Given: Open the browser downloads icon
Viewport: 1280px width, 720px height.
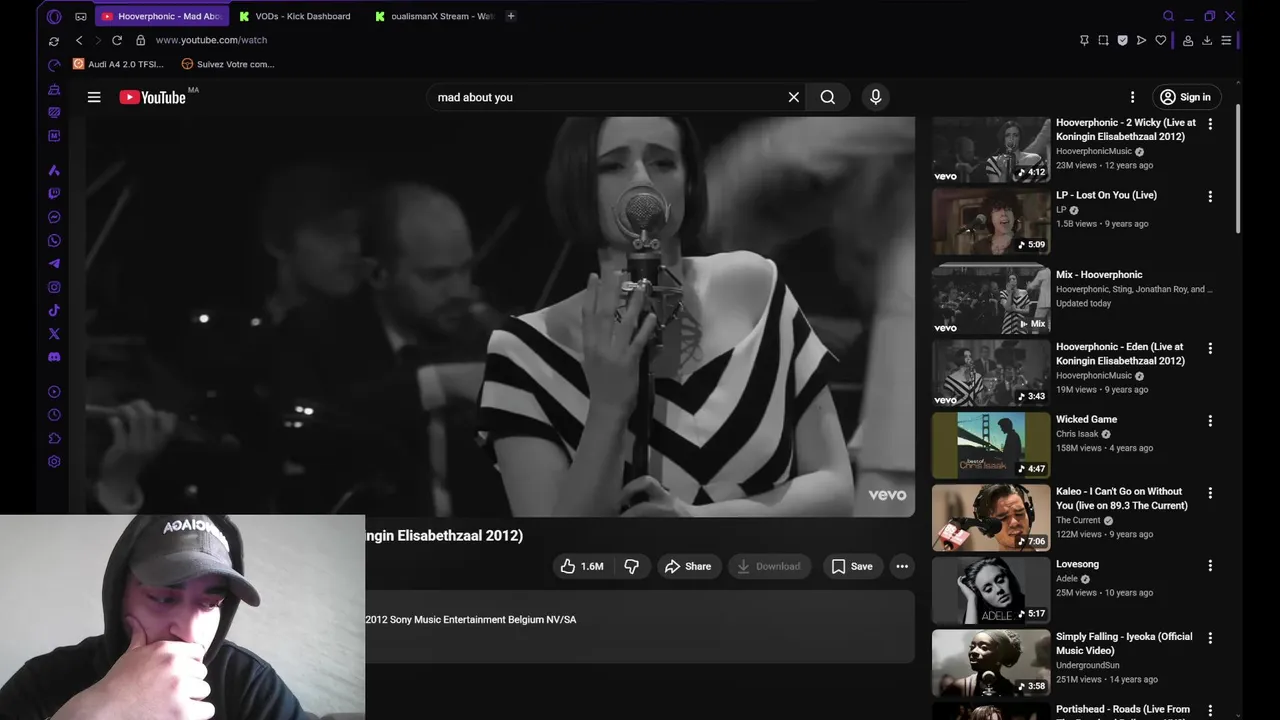Looking at the screenshot, I should [x=1207, y=40].
